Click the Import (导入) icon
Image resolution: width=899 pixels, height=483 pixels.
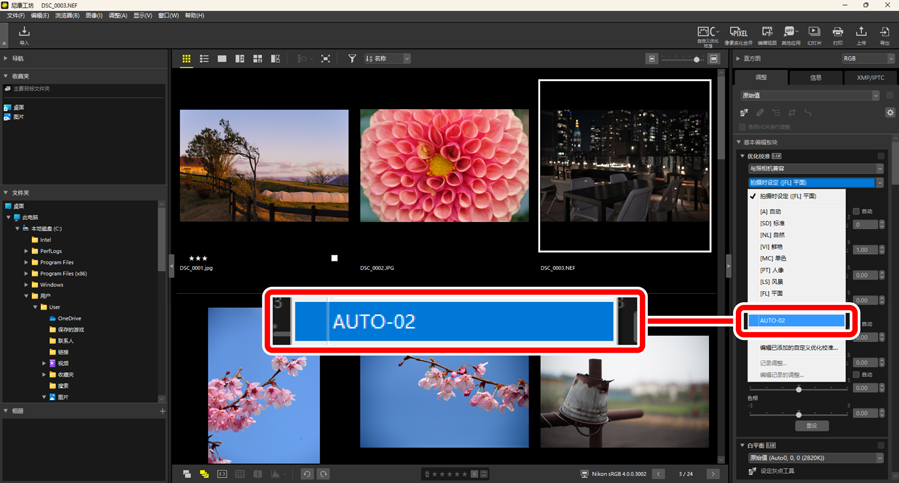pyautogui.click(x=24, y=35)
